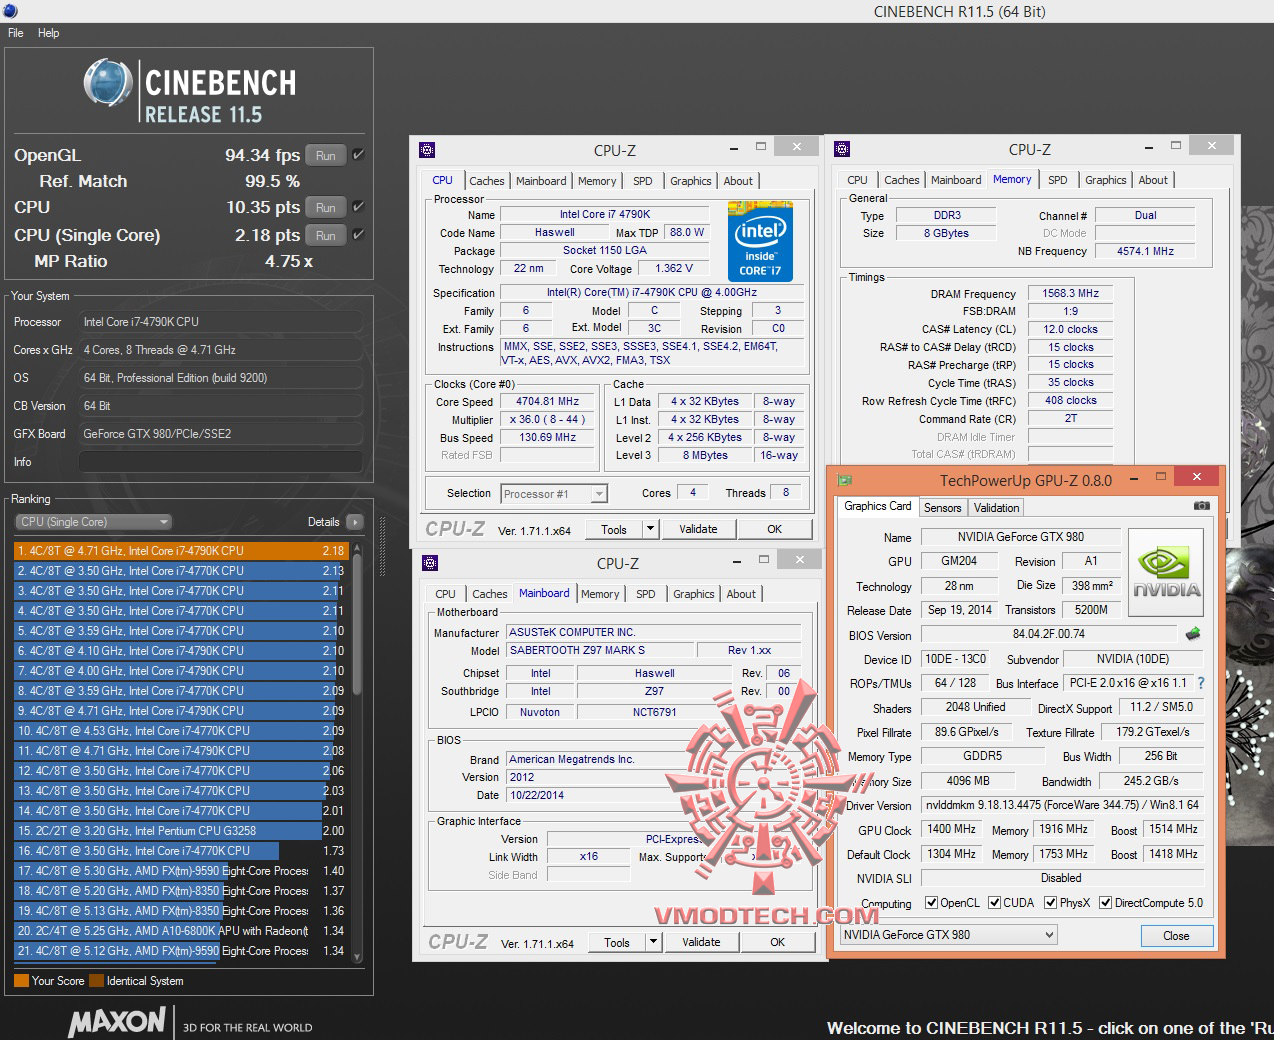Click the Details label in Ranking
Viewport: 1274px width, 1040px height.
(x=323, y=522)
